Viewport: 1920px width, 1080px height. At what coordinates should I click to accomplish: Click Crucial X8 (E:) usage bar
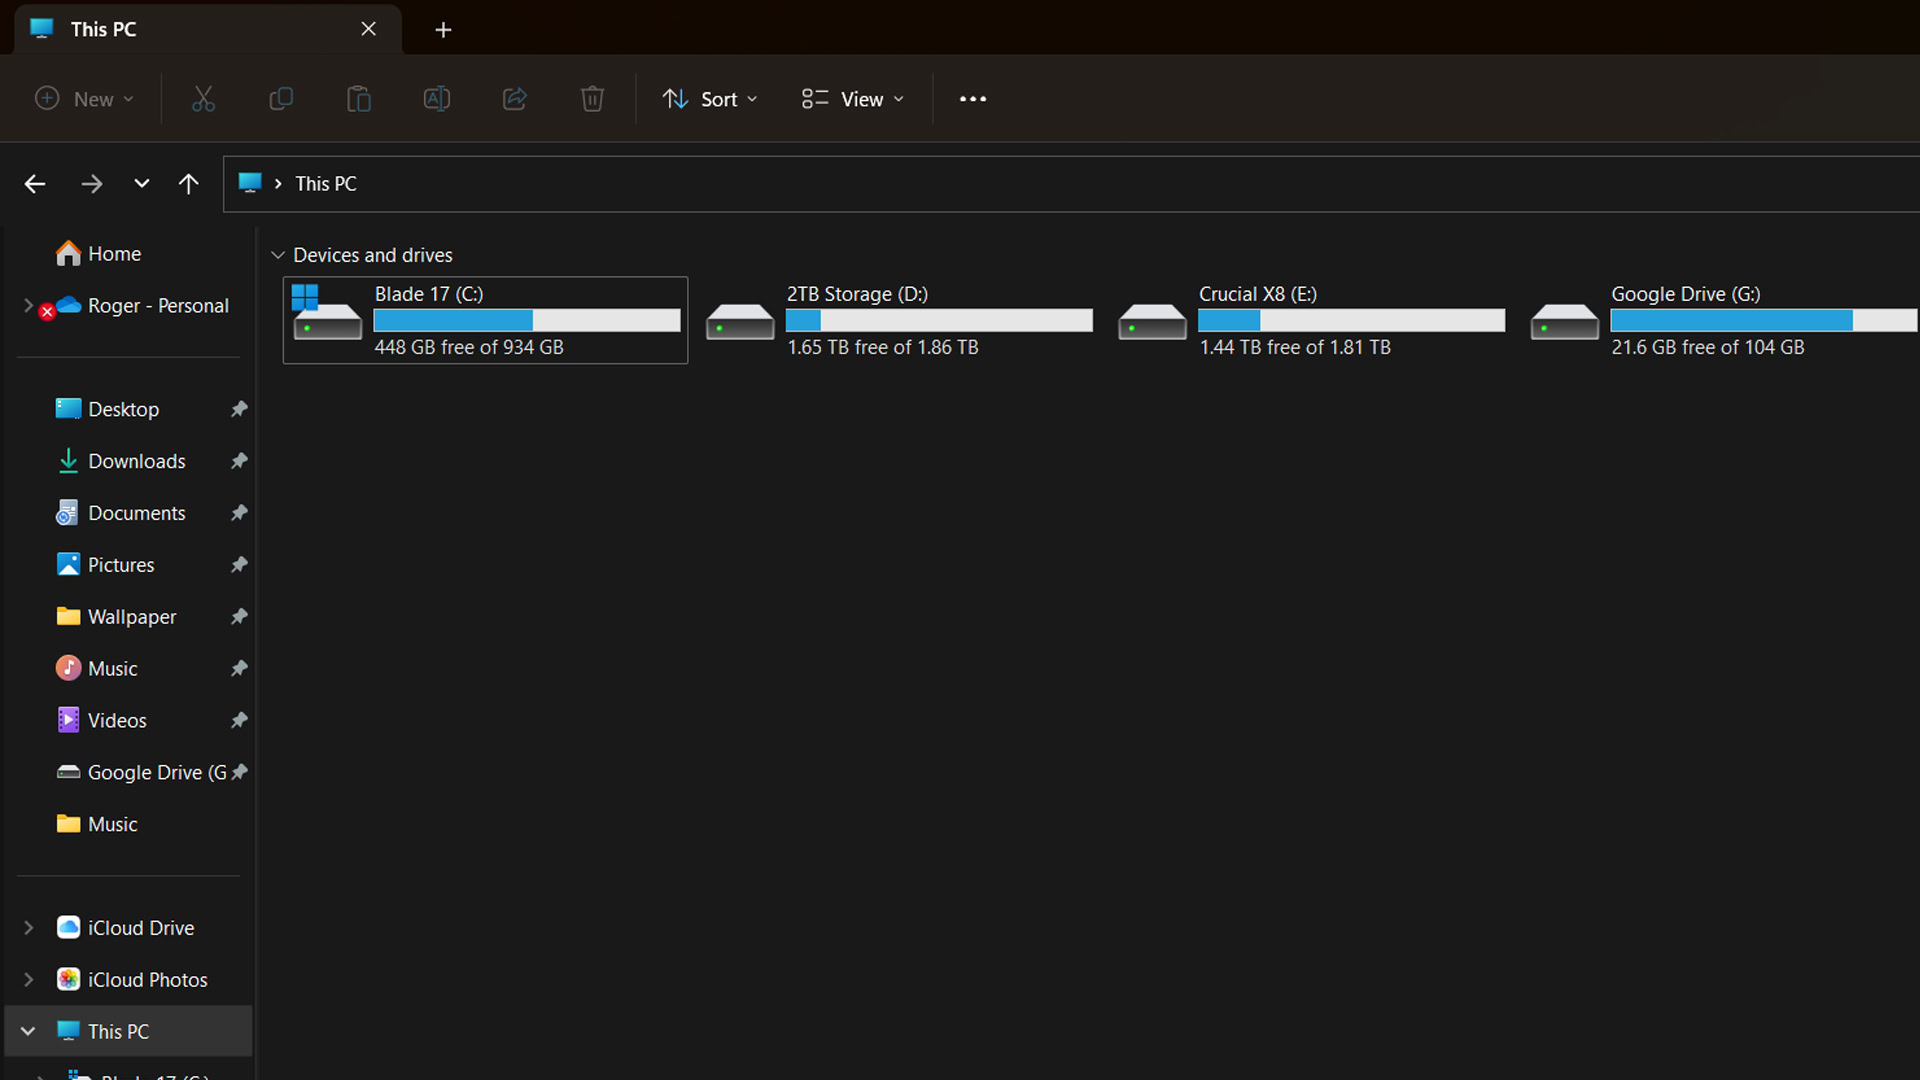point(1351,320)
